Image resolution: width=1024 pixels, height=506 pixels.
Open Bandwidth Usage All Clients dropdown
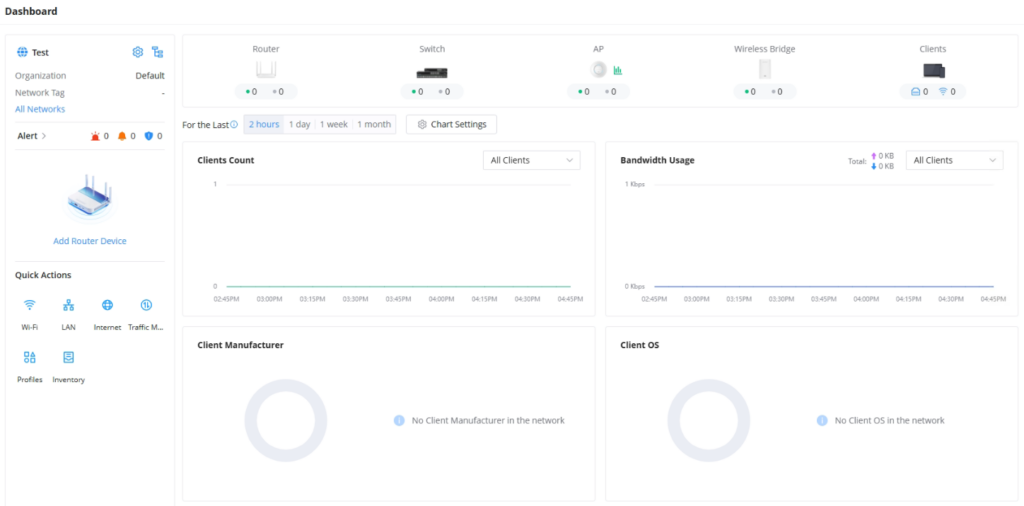coord(954,160)
